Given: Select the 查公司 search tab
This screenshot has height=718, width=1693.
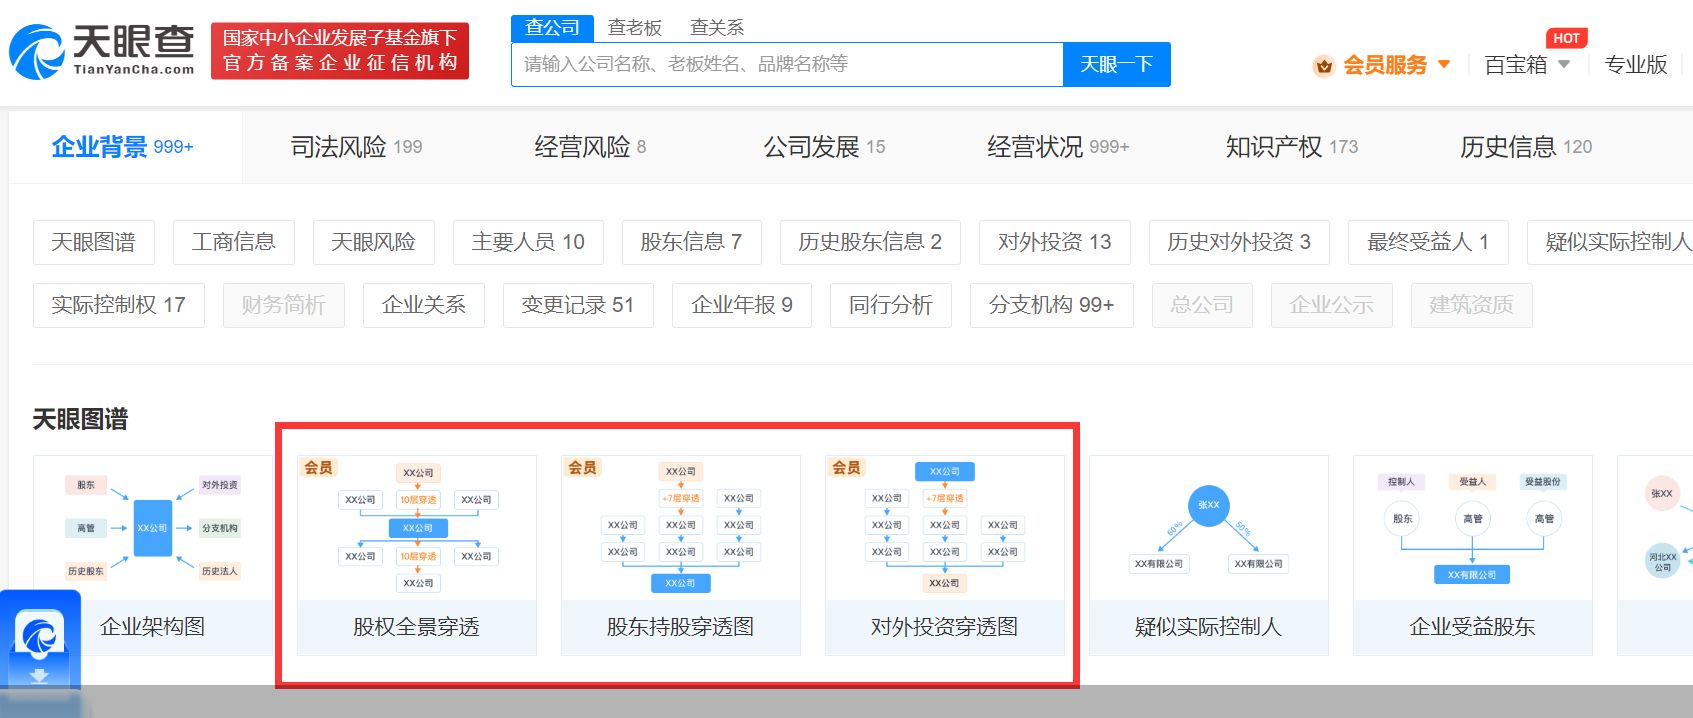Looking at the screenshot, I should click(x=552, y=28).
